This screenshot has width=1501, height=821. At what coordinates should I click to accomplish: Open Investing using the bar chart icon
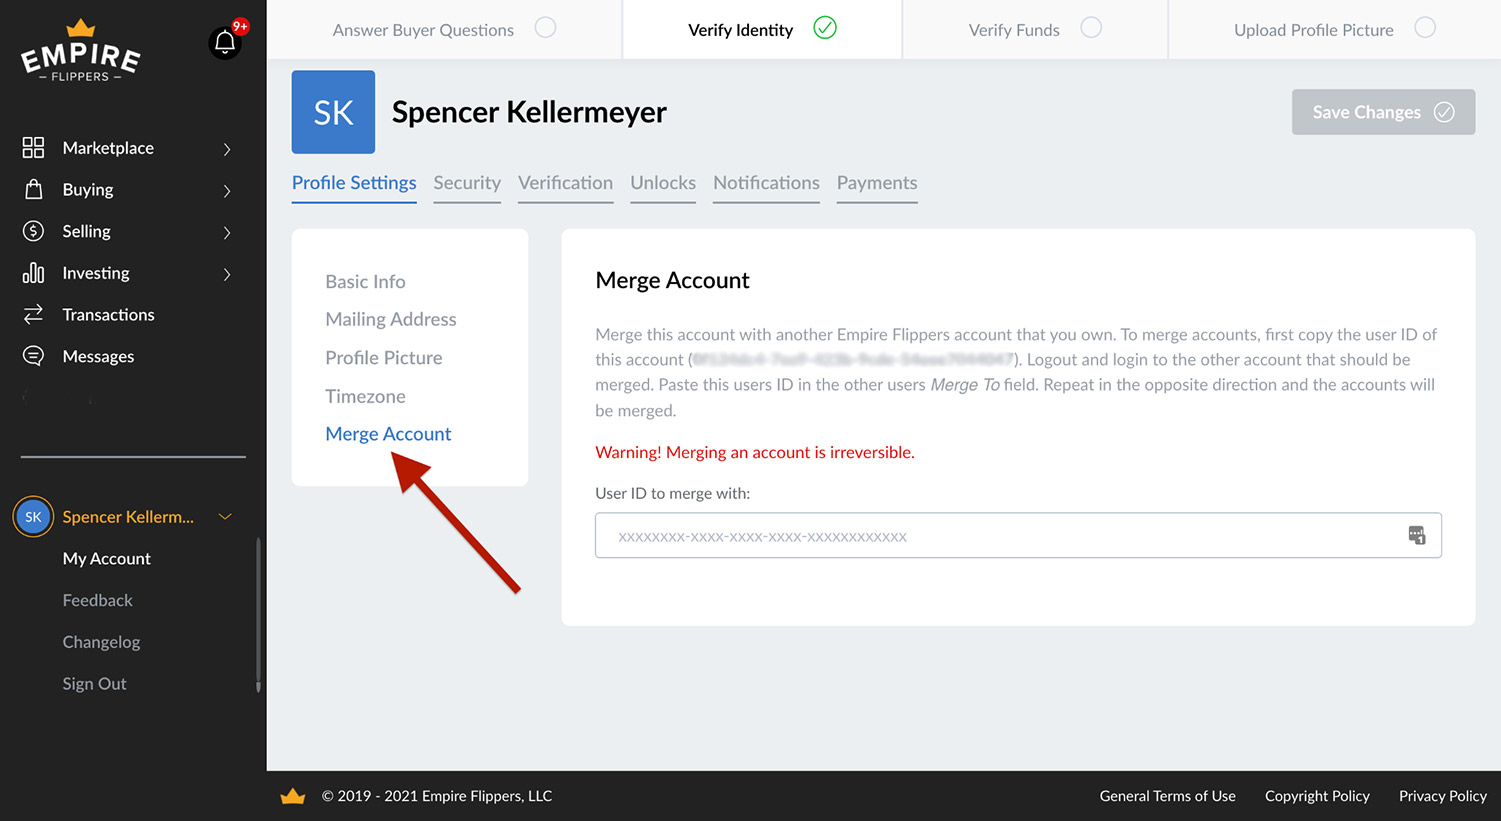33,272
